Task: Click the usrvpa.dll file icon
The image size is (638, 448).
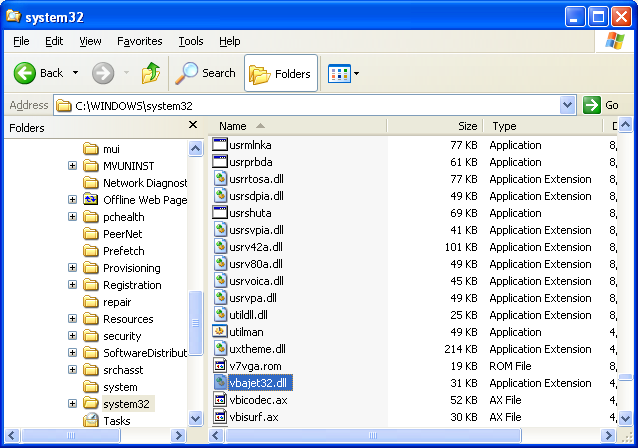Action: tap(220, 298)
